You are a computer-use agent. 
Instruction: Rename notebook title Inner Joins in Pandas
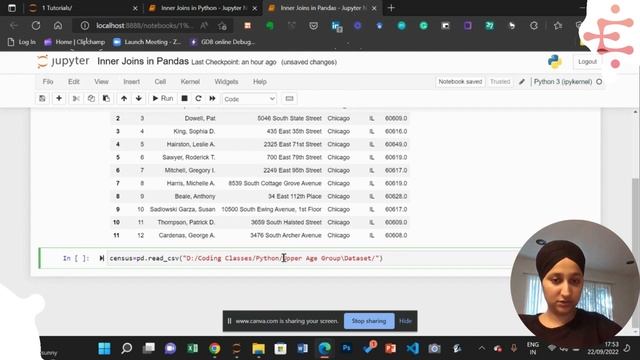[x=143, y=62]
